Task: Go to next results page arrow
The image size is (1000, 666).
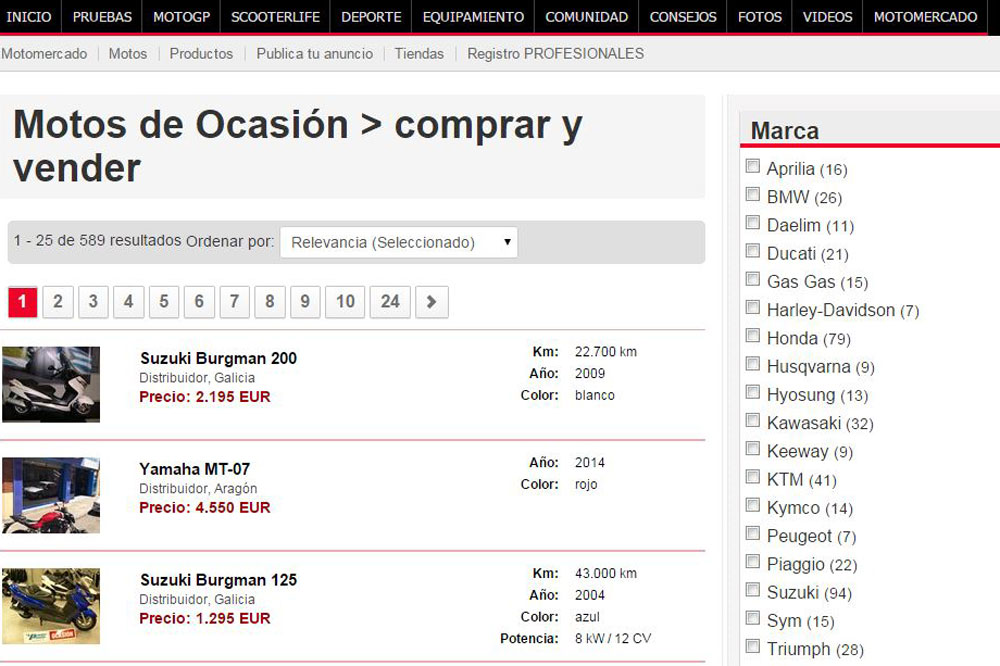Action: tap(432, 302)
